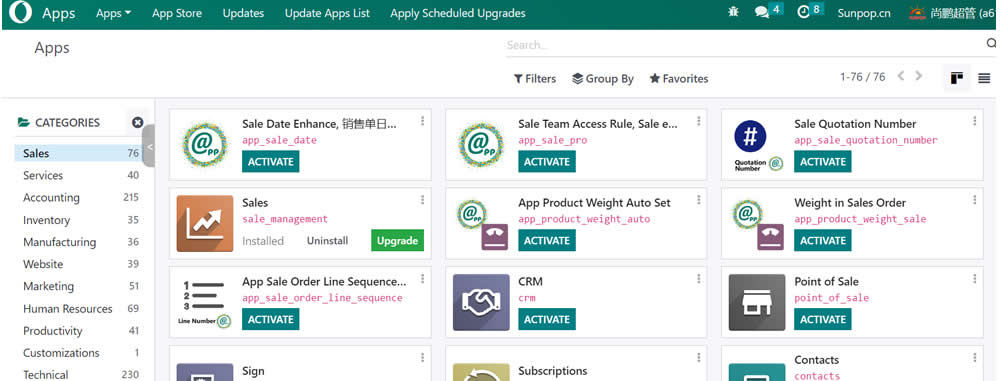The height and width of the screenshot is (381, 1000).
Task: Open the activities clock icon with badge 8
Action: pyautogui.click(x=810, y=11)
